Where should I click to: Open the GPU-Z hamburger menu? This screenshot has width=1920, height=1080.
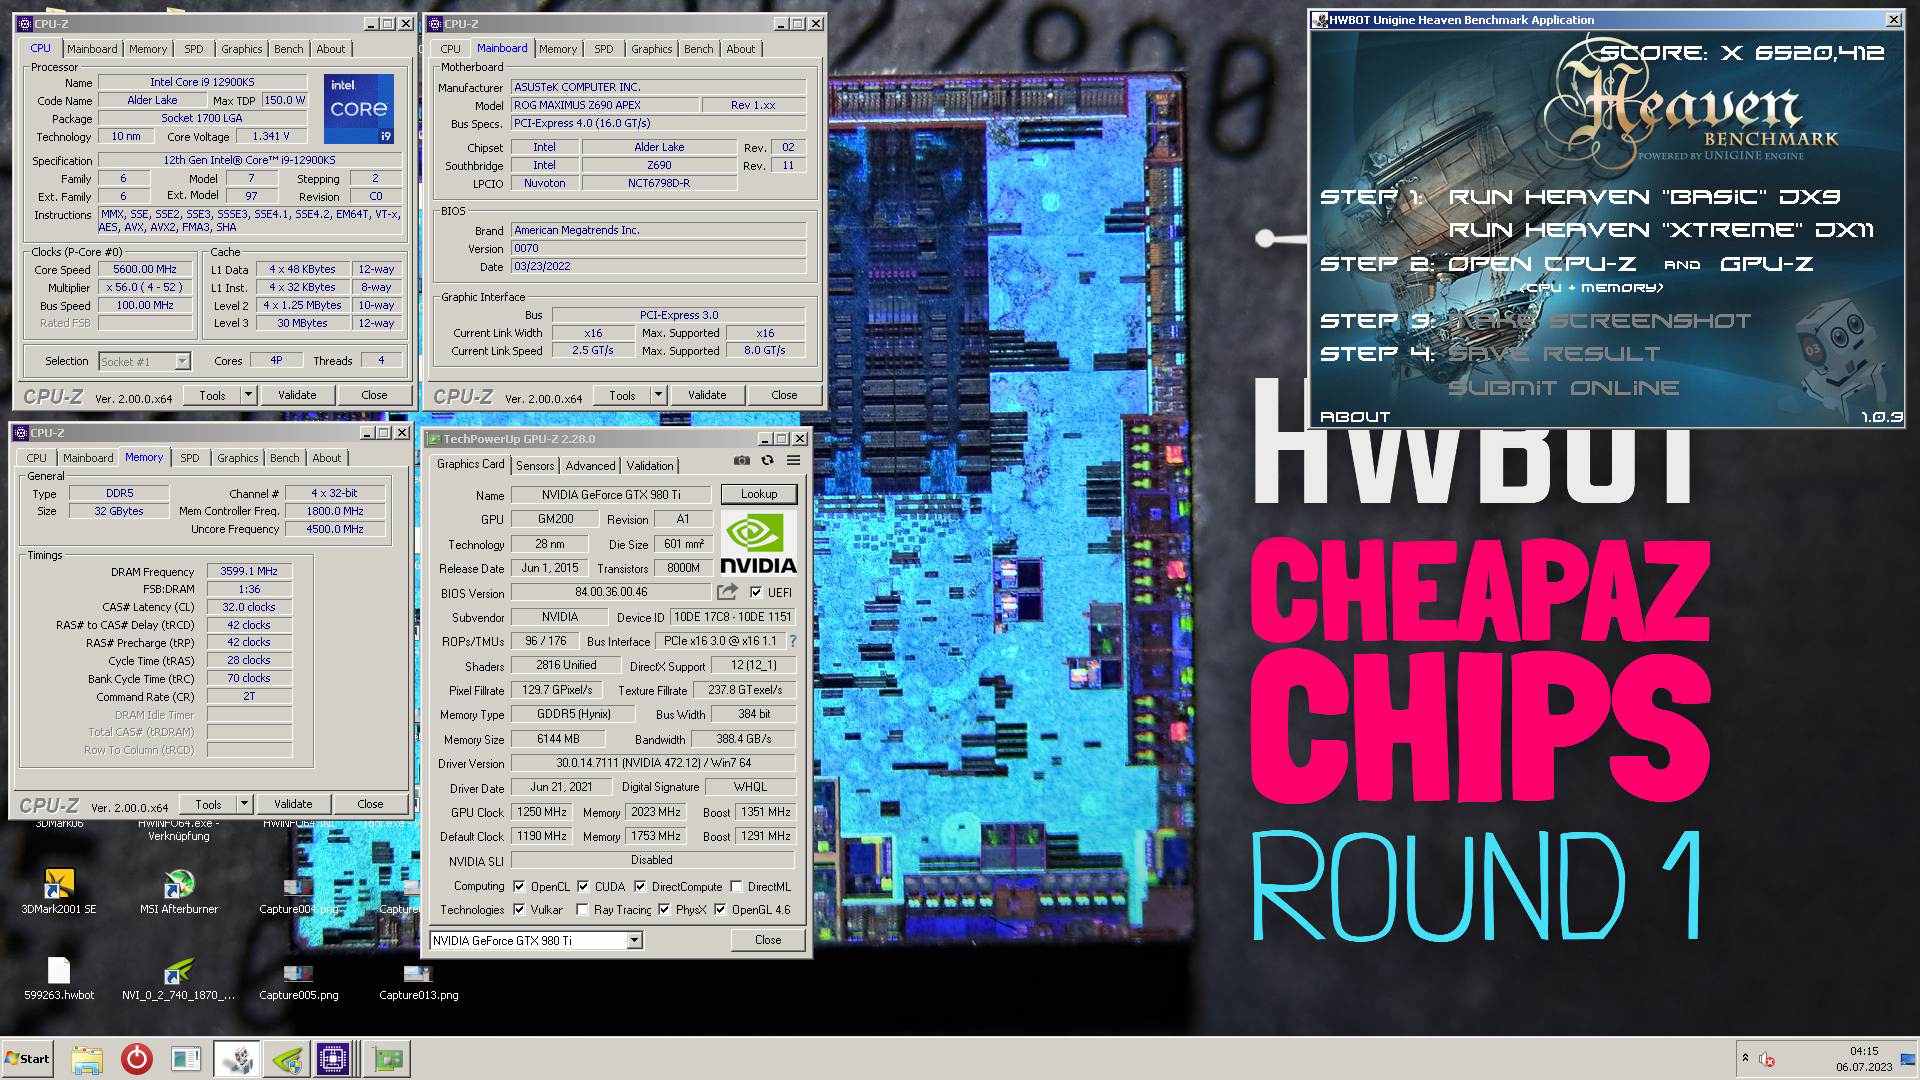click(x=793, y=460)
